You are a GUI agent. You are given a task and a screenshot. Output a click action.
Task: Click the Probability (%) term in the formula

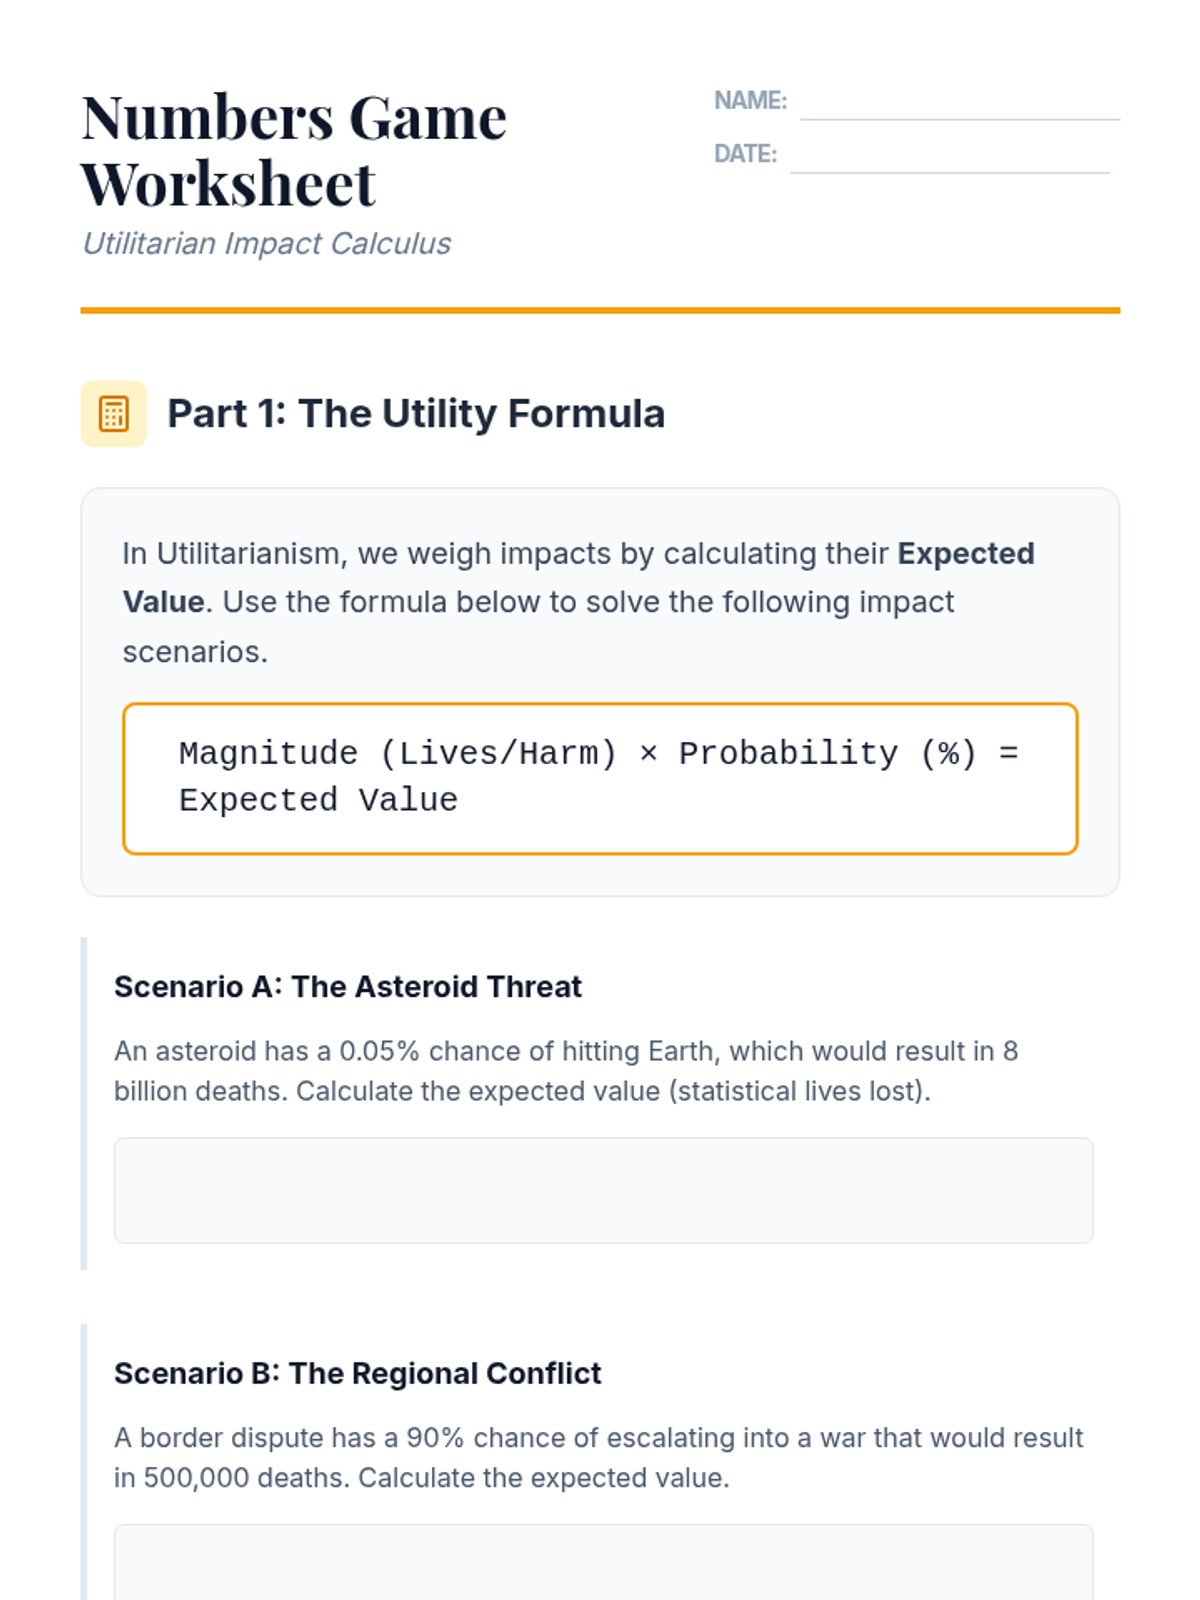point(827,753)
